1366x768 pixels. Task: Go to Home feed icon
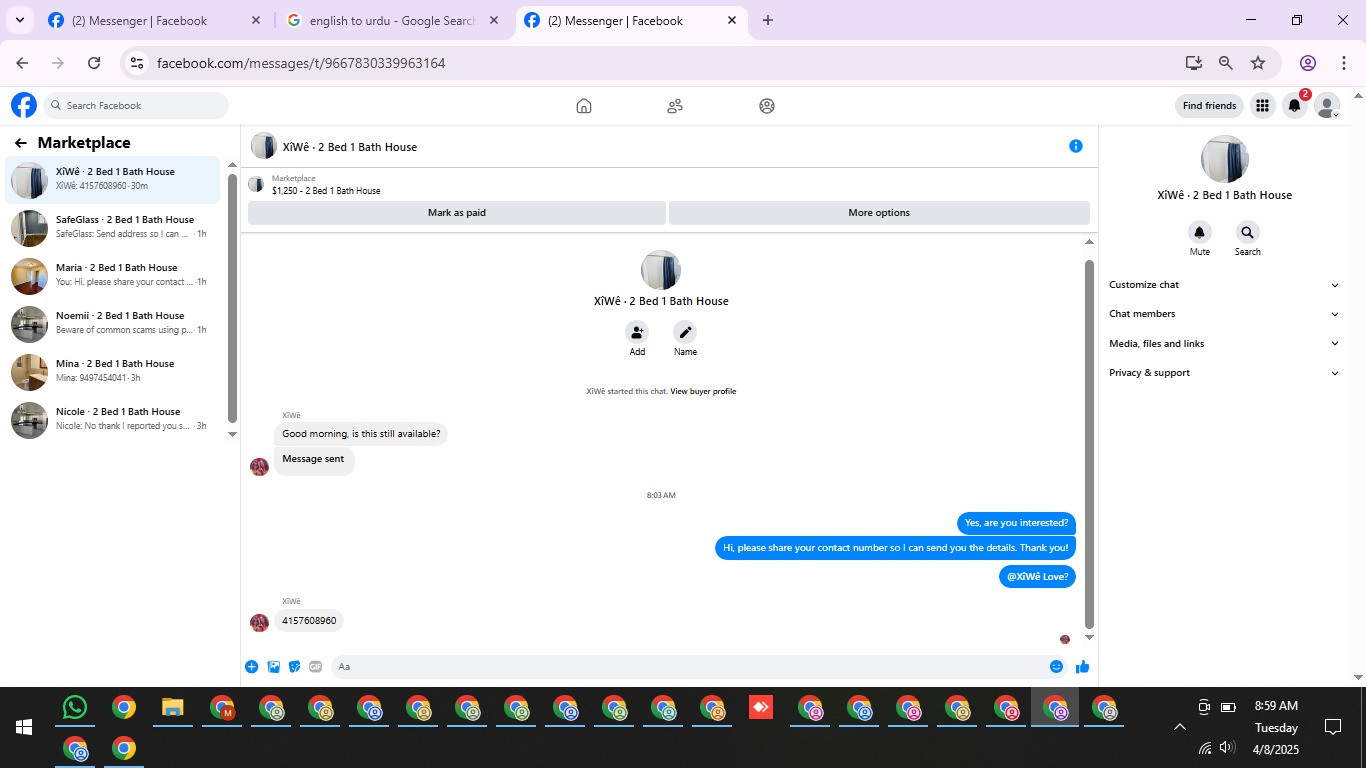pos(584,106)
